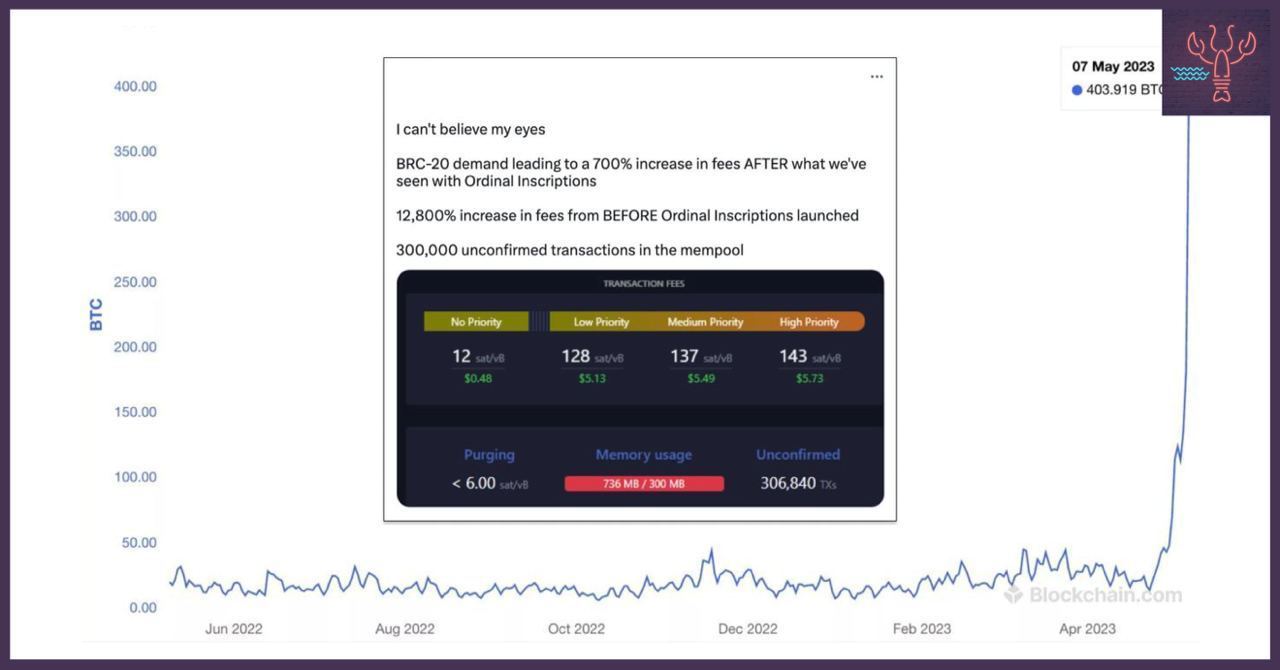This screenshot has width=1280, height=670.
Task: Click the blue dot in the 07 May tooltip
Action: pyautogui.click(x=1077, y=90)
